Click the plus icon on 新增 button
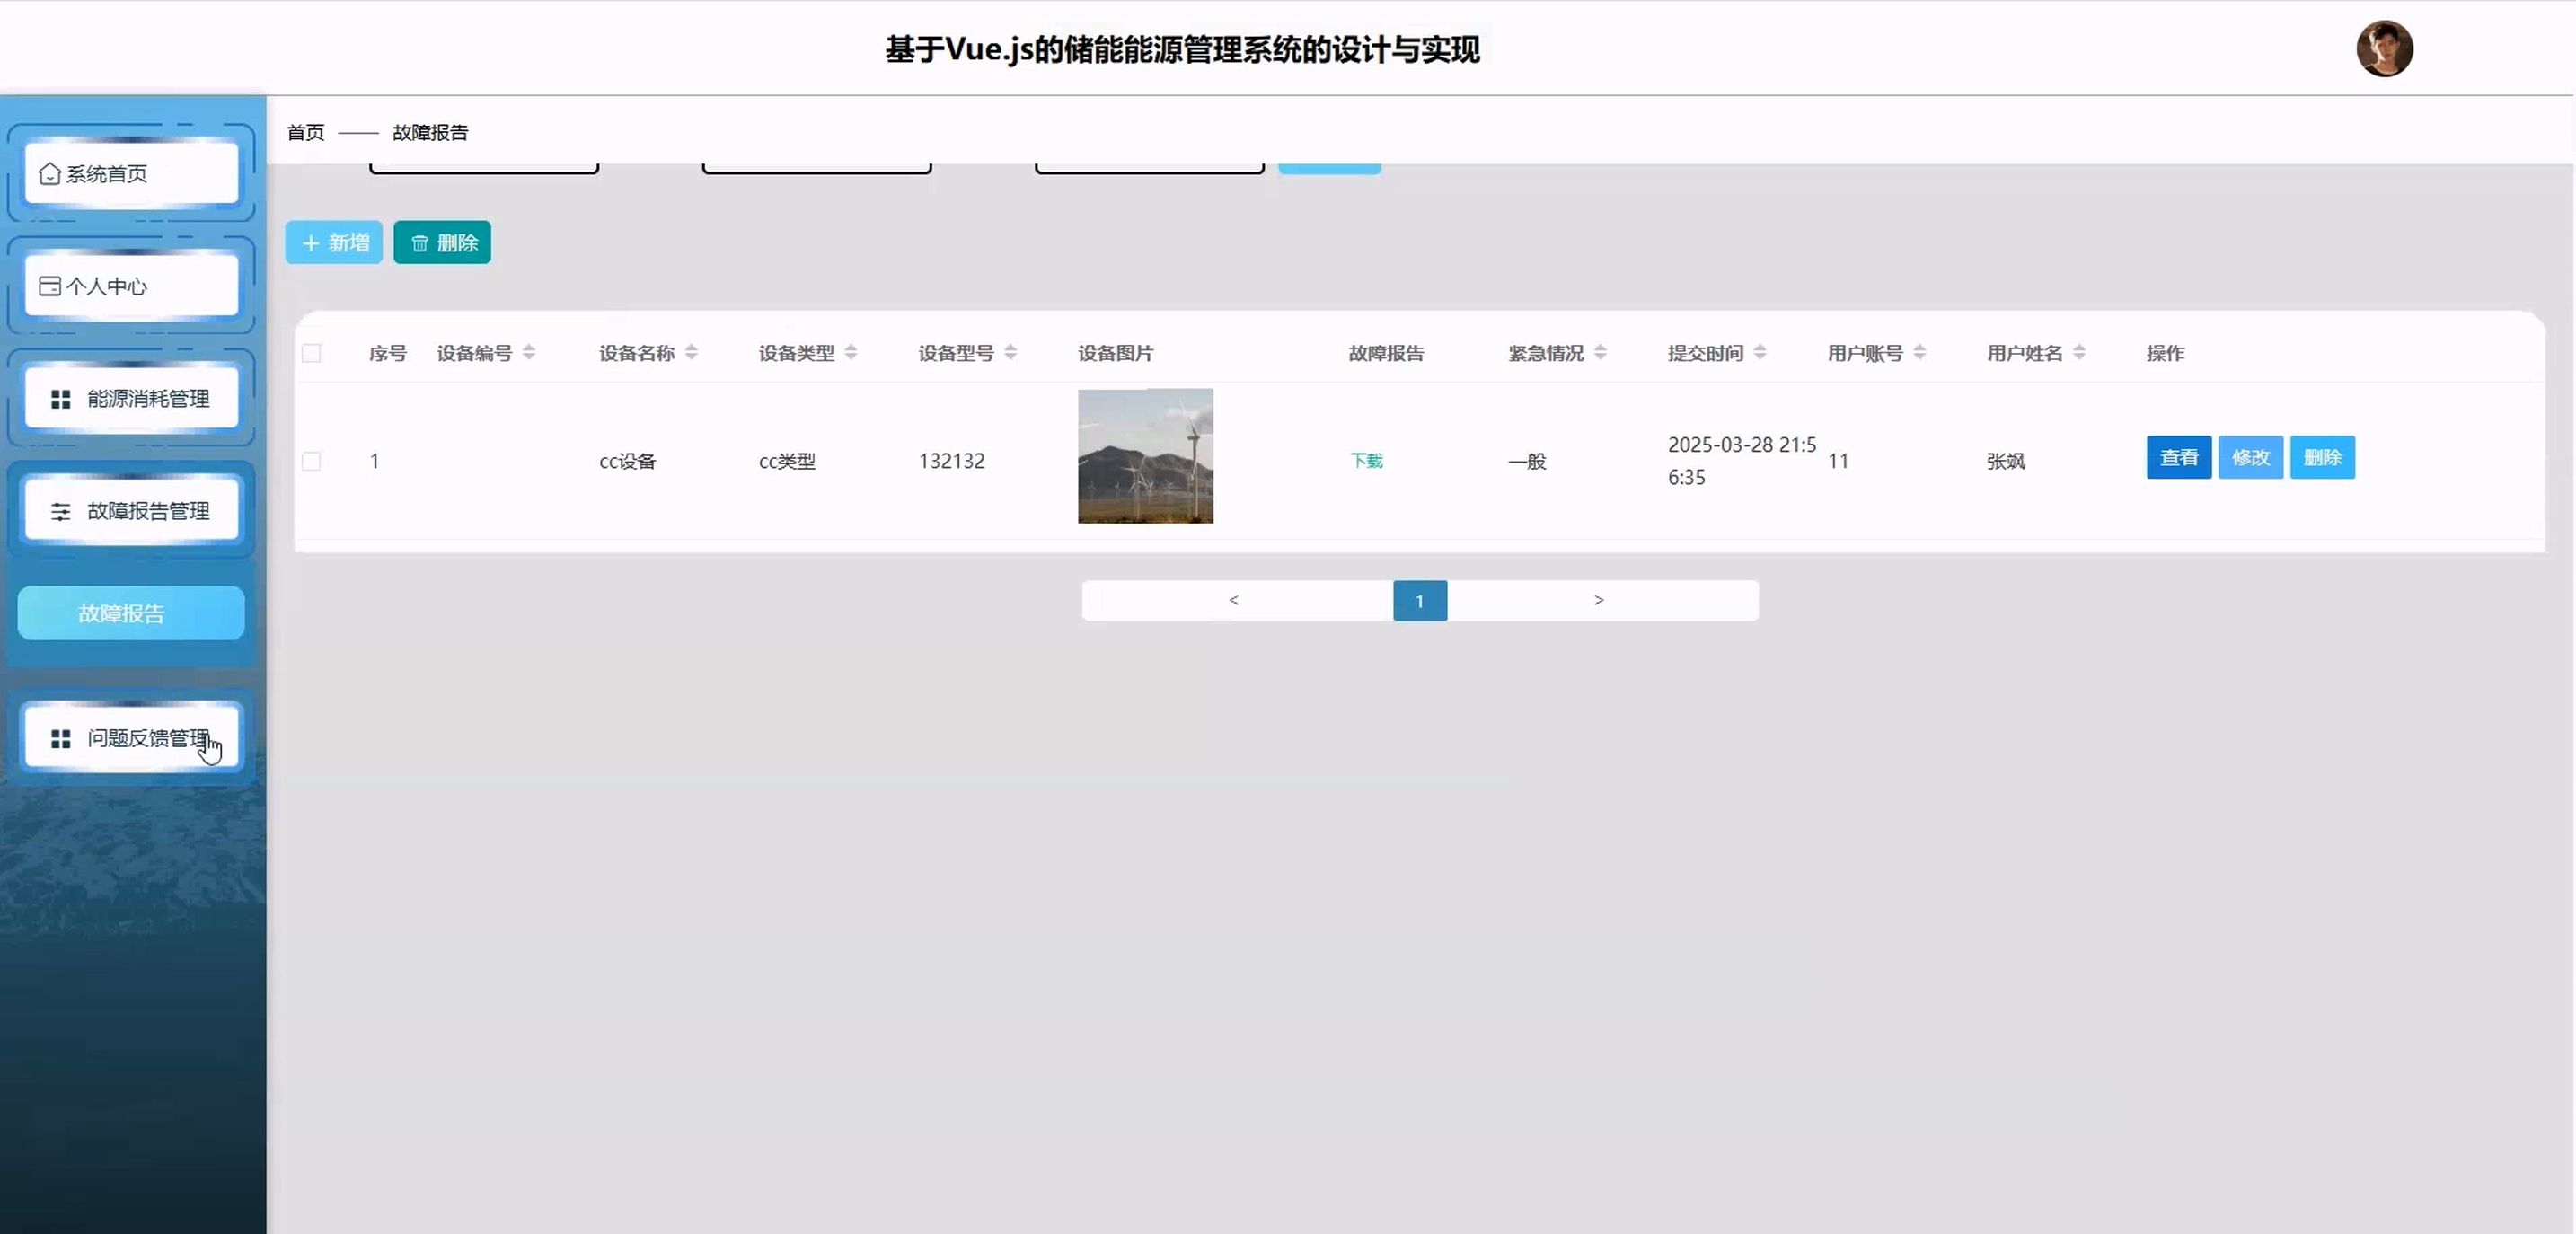2576x1234 pixels. tap(311, 243)
